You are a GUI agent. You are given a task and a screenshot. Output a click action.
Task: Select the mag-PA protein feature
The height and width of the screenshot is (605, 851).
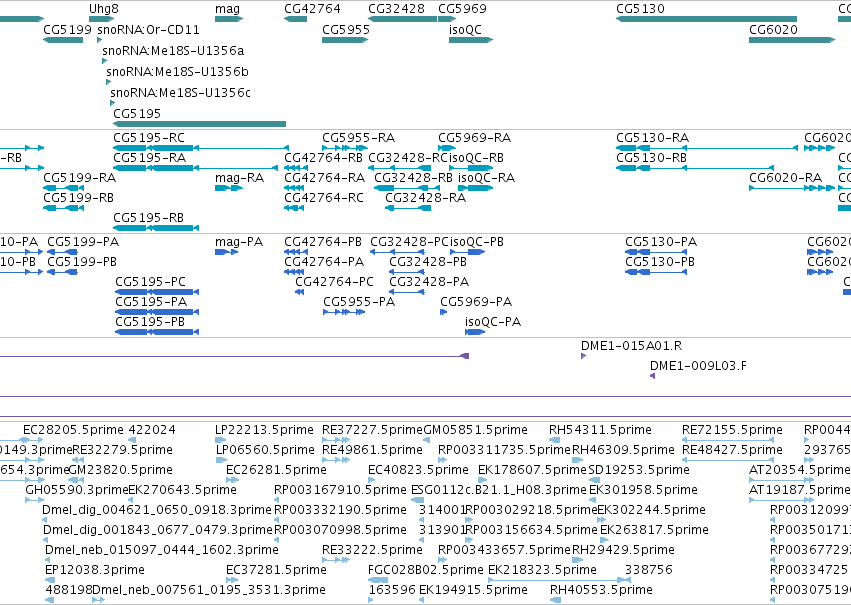click(226, 252)
